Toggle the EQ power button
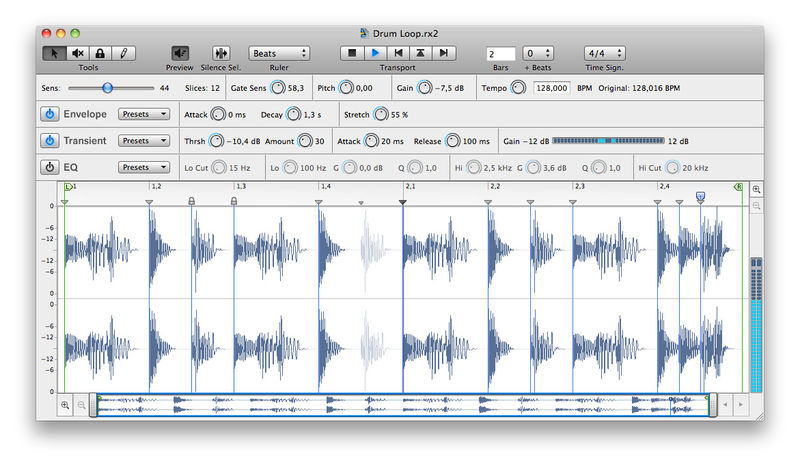Image resolution: width=800 pixels, height=467 pixels. [x=49, y=167]
